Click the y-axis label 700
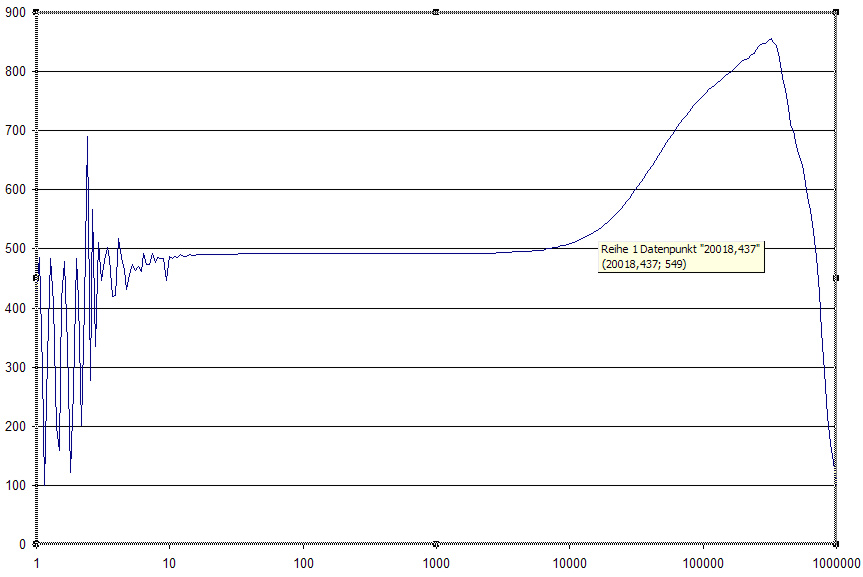863x577 pixels. coord(15,131)
